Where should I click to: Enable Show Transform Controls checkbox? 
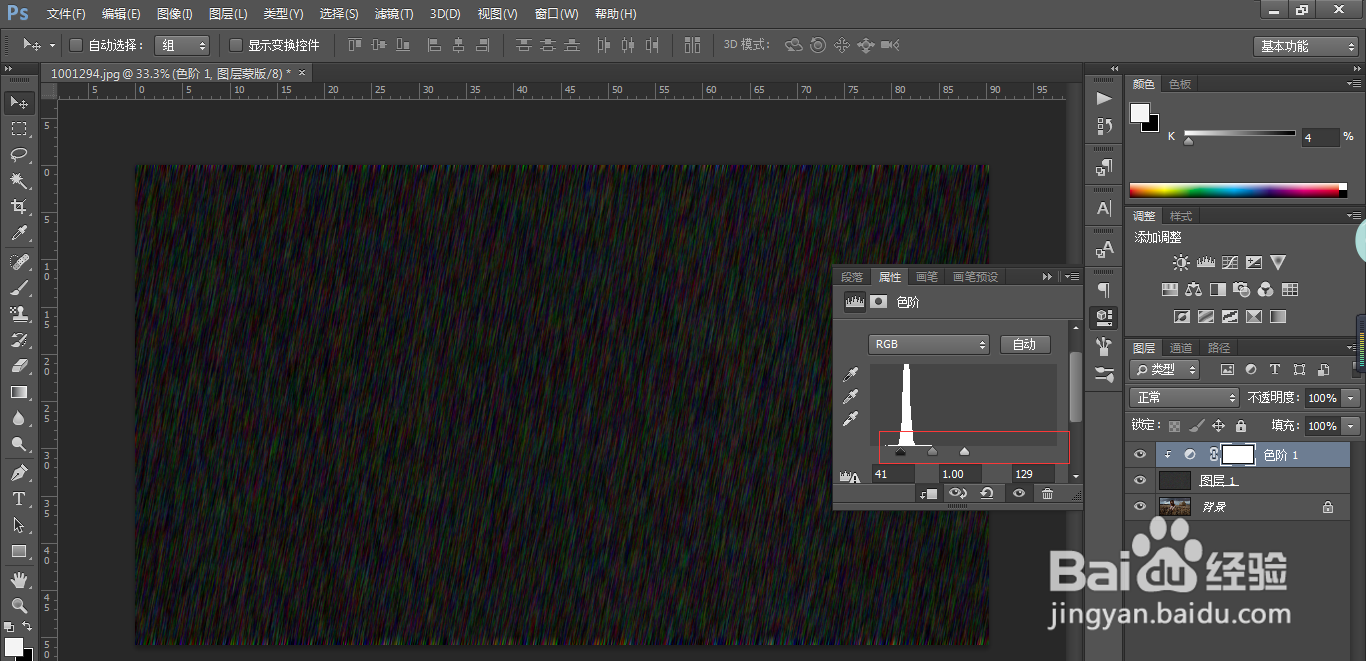236,45
